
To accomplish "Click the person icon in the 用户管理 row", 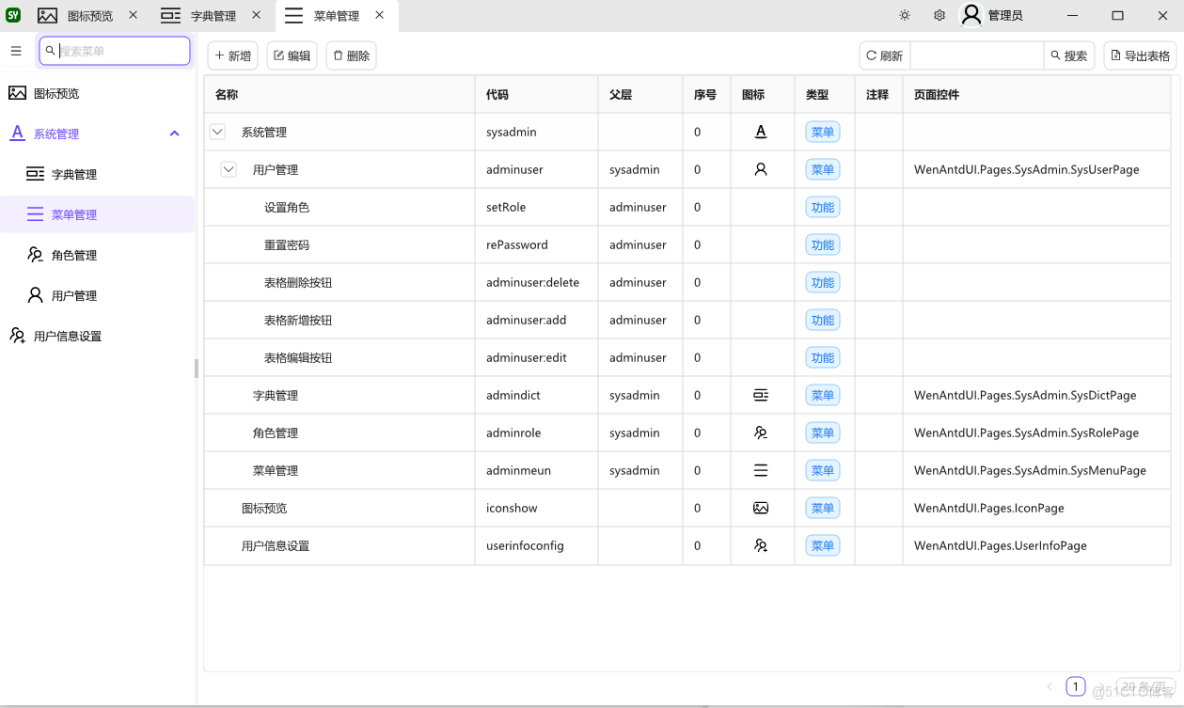I will coord(761,169).
